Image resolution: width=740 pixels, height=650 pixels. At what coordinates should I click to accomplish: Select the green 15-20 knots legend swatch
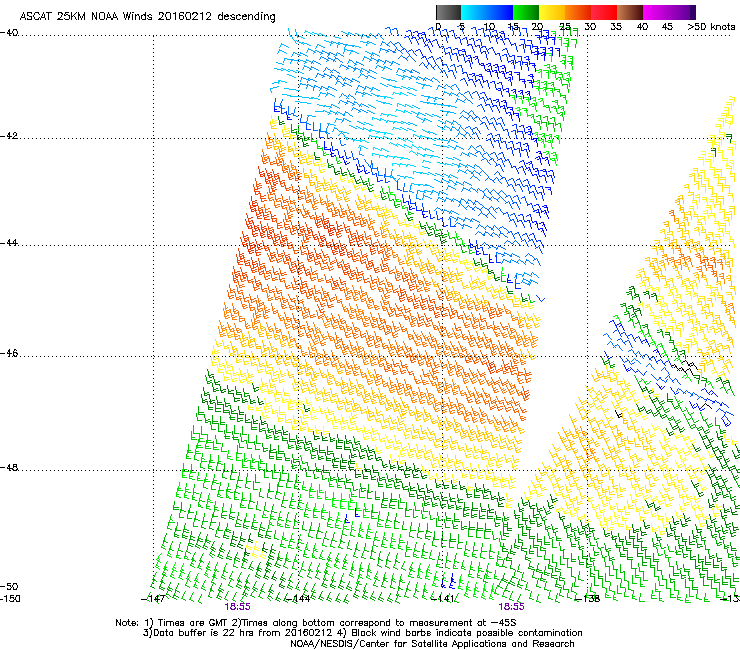(x=526, y=12)
